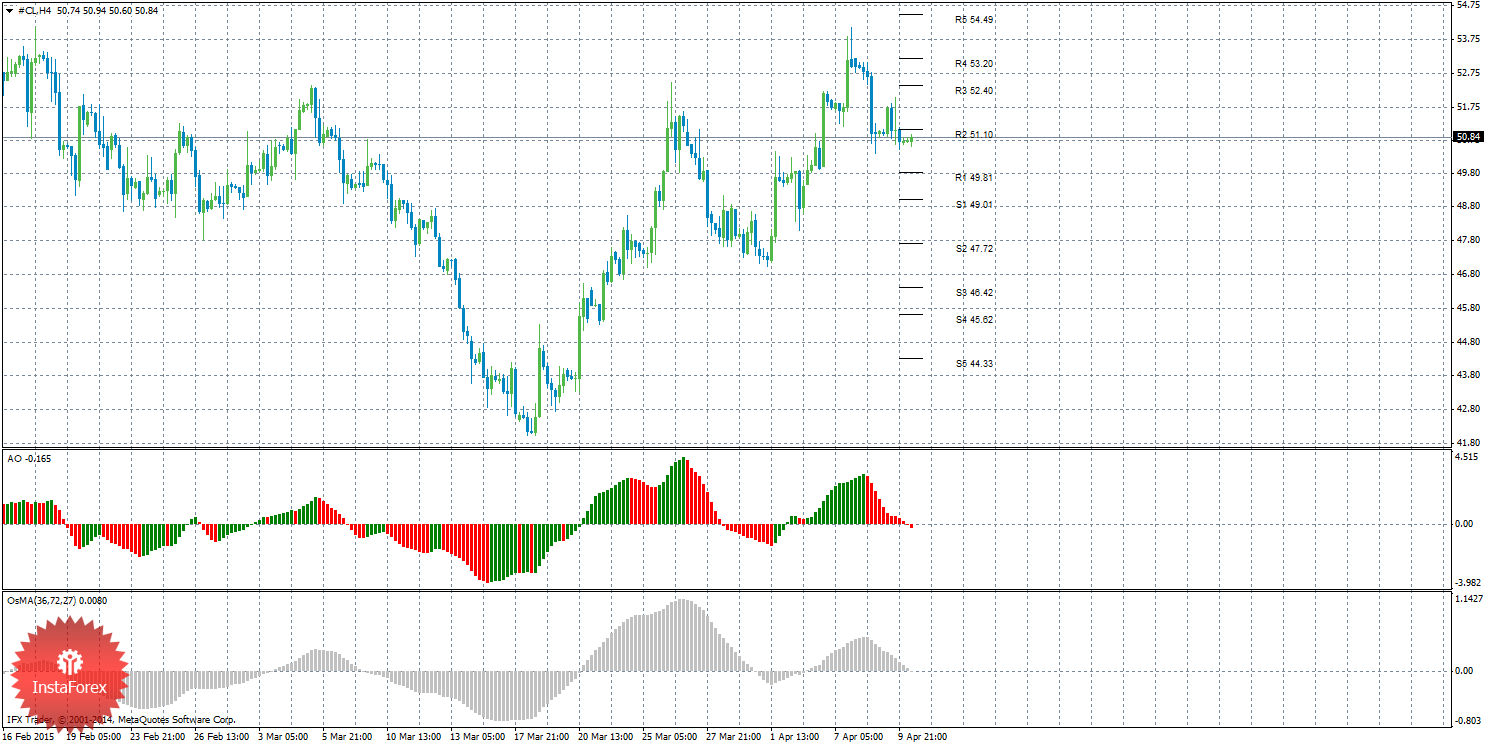1491x745 pixels.
Task: Select the 19 Feb 05:00 time label
Action: (x=94, y=737)
